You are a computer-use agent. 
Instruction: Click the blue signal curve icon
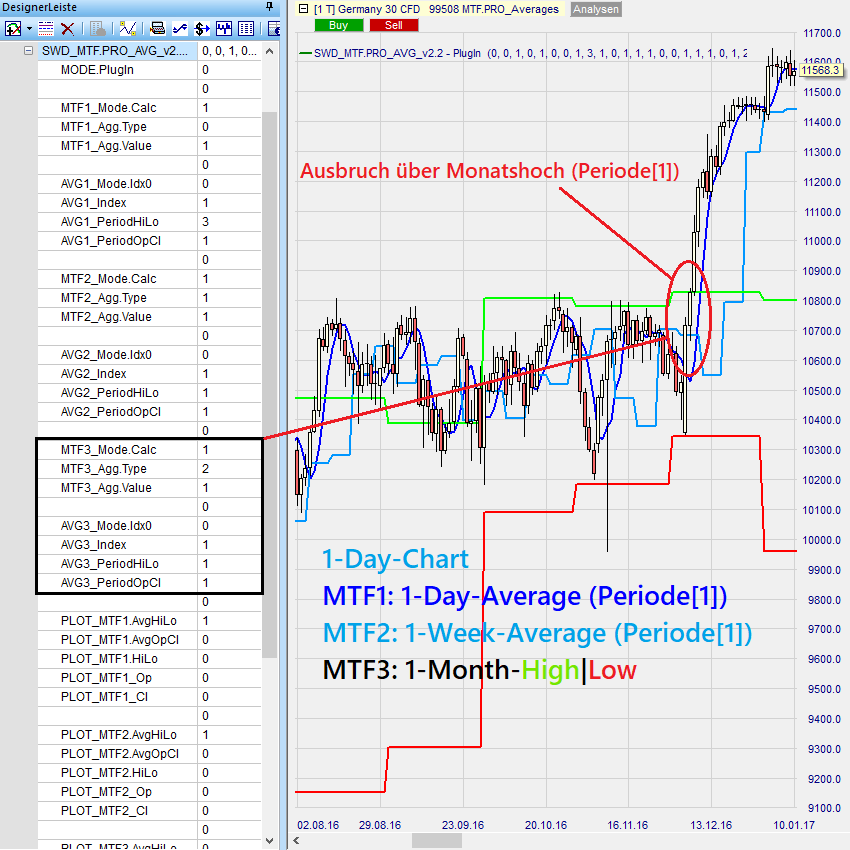180,28
